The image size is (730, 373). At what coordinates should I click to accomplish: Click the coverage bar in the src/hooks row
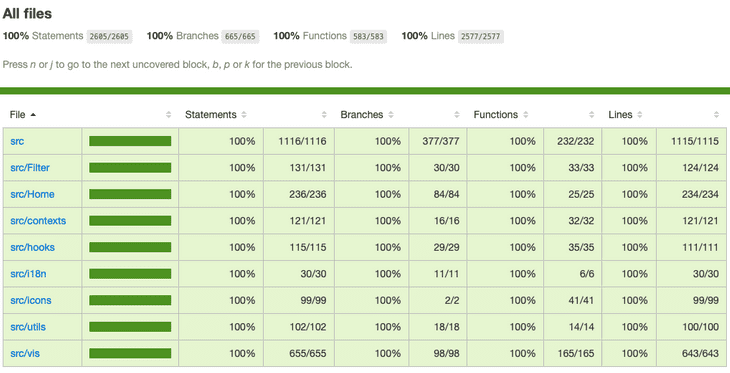(130, 248)
